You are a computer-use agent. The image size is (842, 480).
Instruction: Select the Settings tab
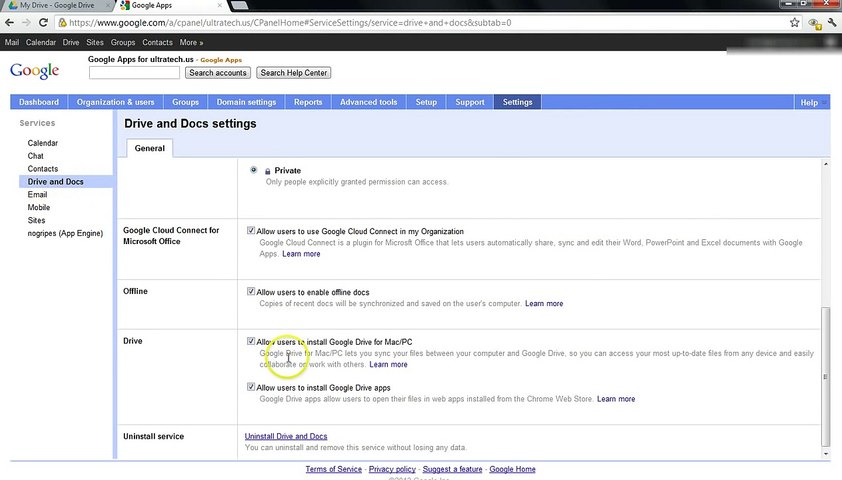[517, 102]
